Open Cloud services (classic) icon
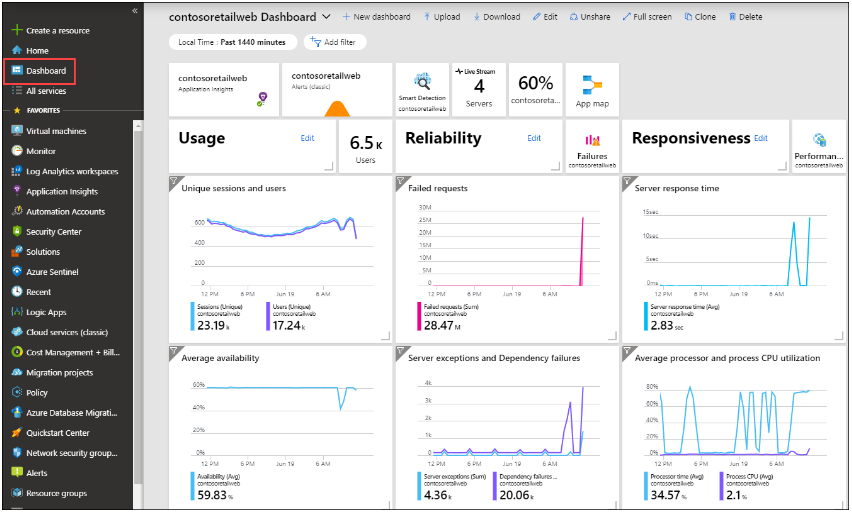852x513 pixels. (x=17, y=331)
